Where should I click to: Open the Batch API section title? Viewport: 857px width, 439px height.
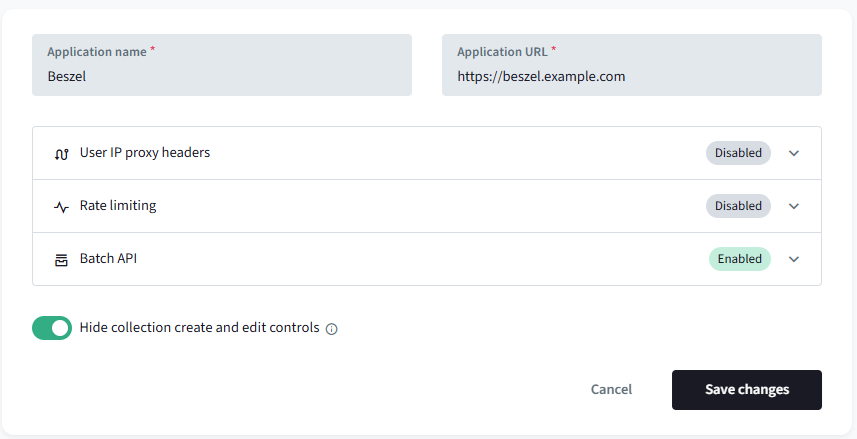point(108,259)
